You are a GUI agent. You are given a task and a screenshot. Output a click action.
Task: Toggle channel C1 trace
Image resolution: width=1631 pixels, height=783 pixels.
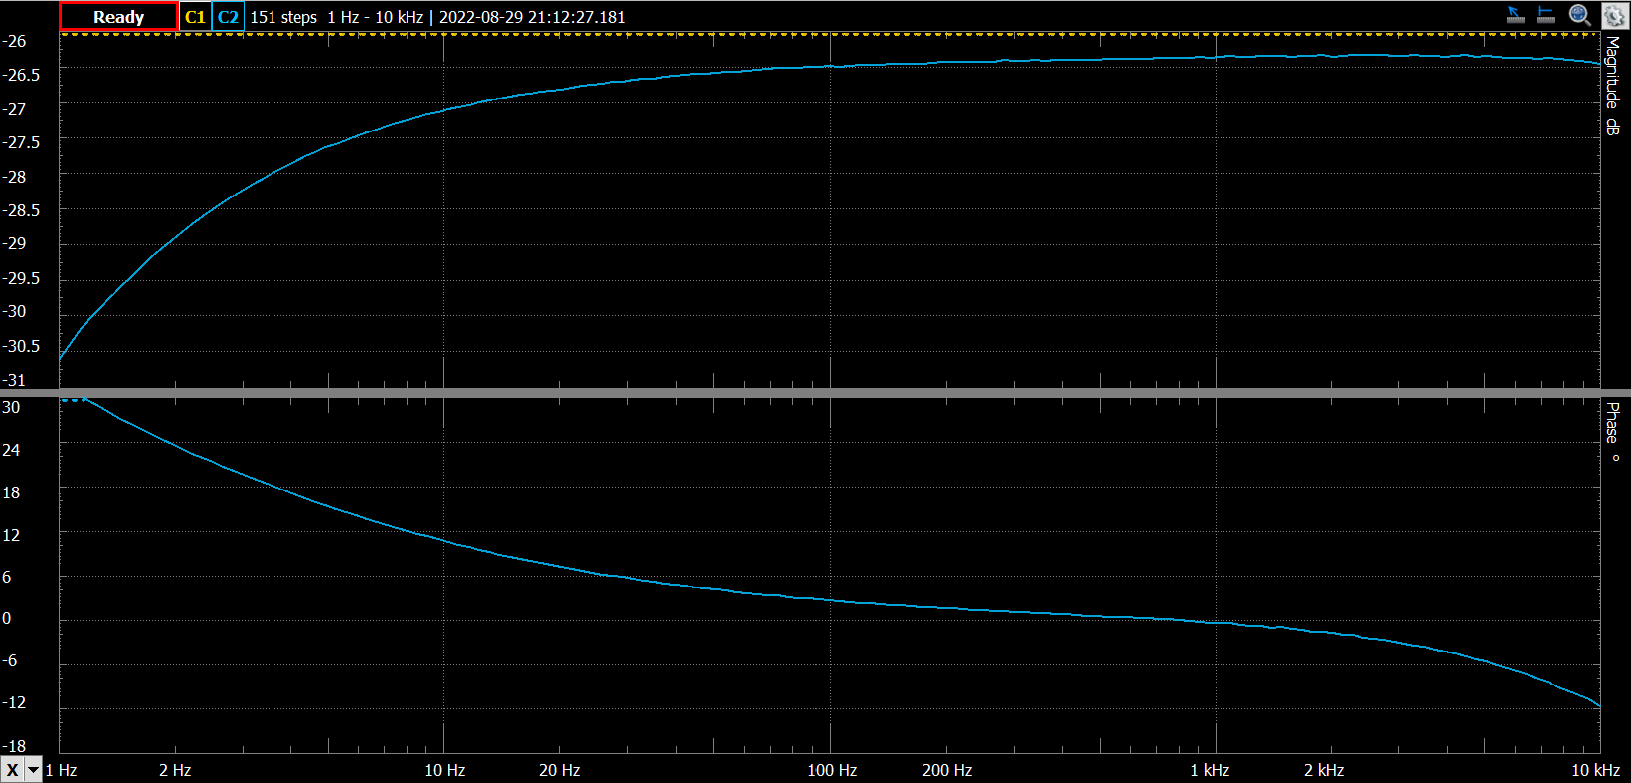click(195, 17)
